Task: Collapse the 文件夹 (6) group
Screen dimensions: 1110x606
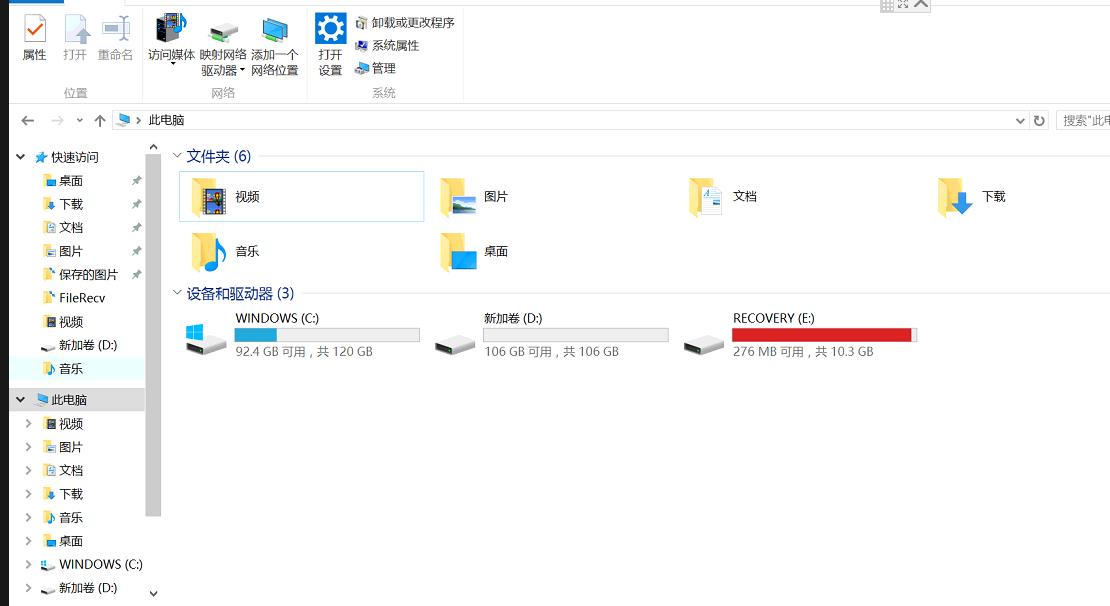Action: tap(177, 156)
